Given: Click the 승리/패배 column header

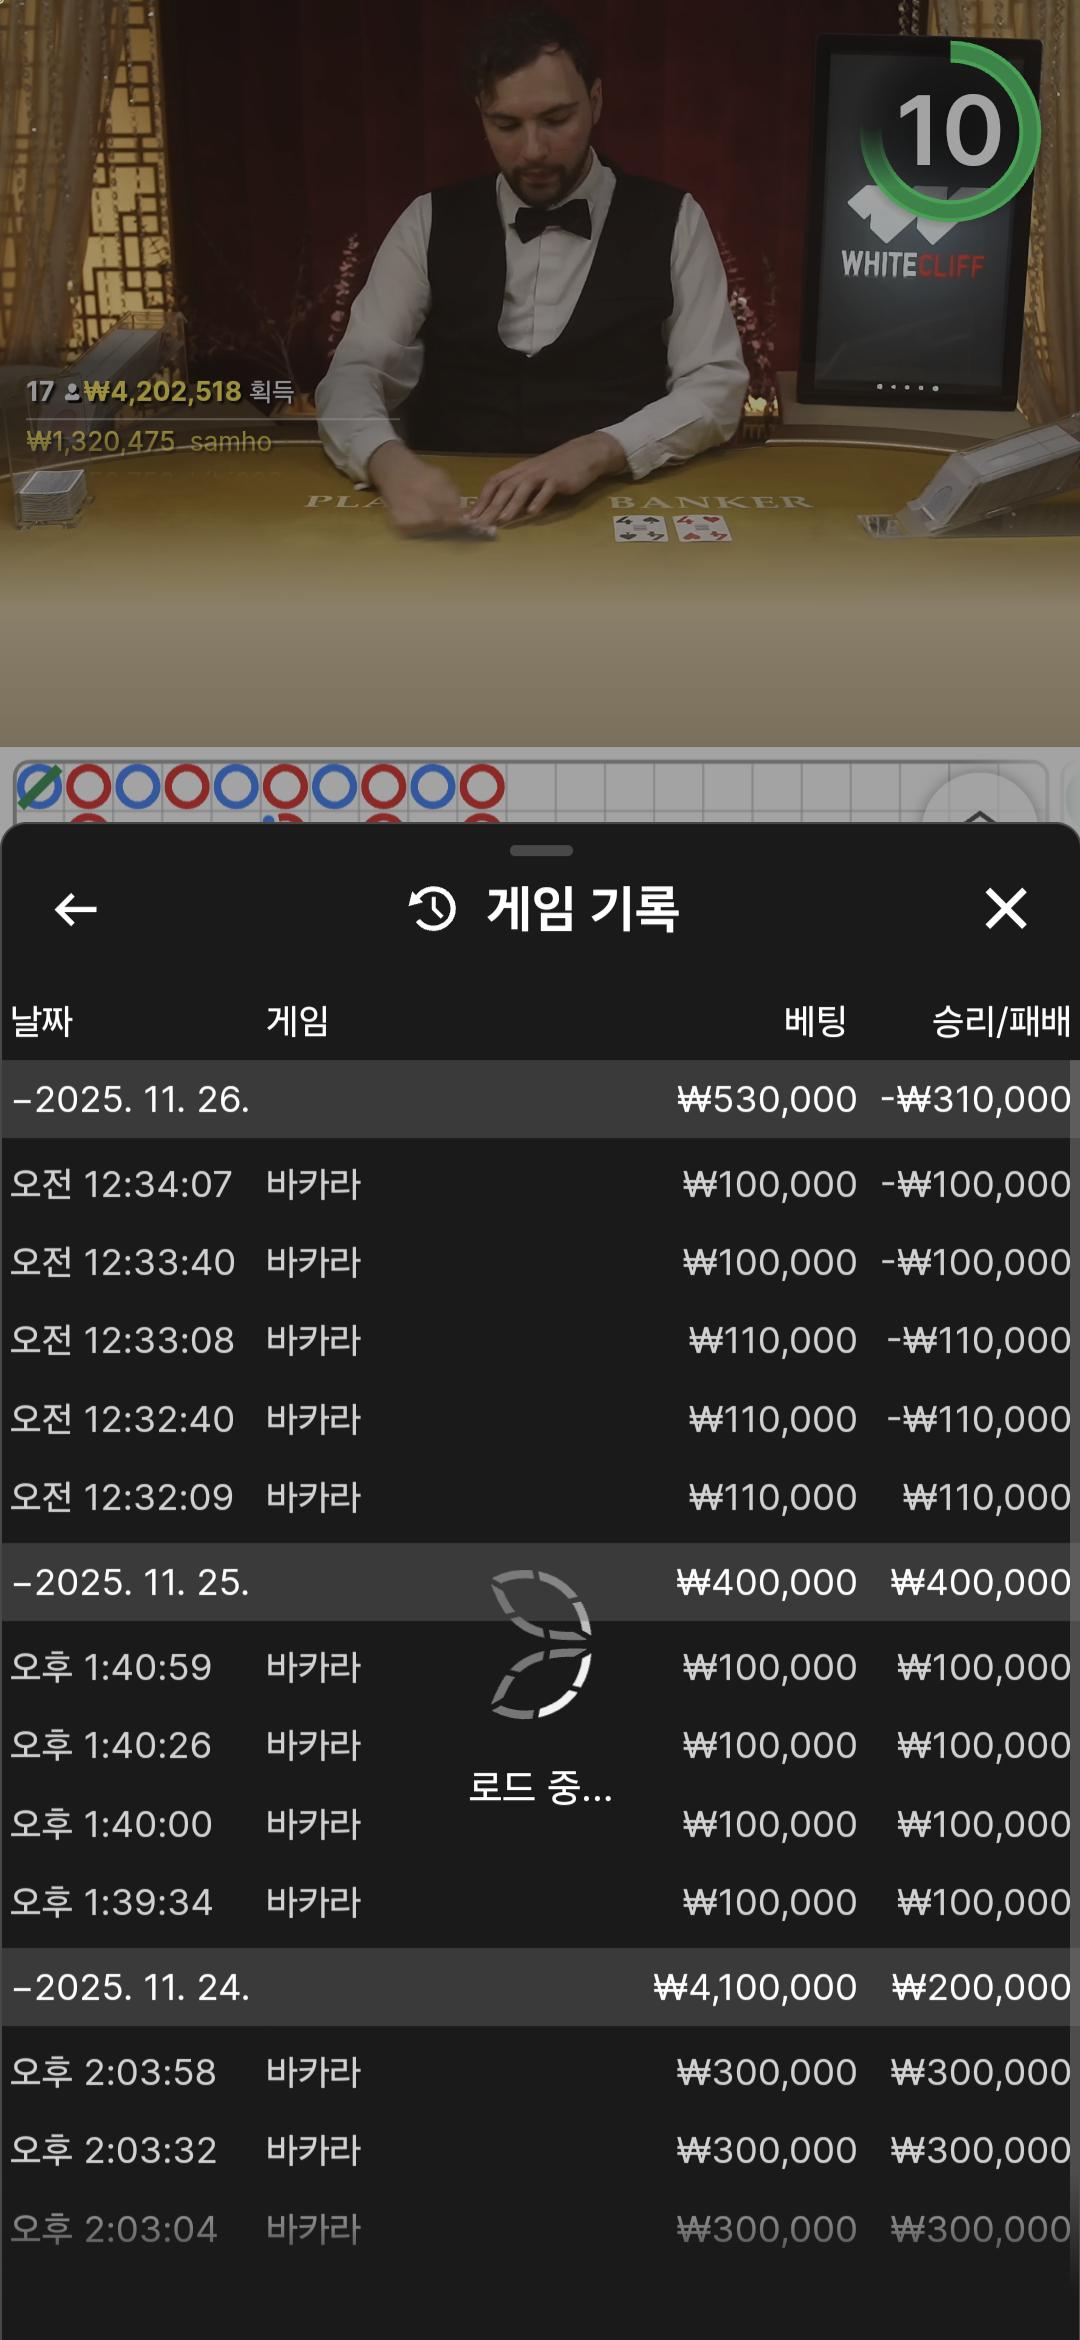Looking at the screenshot, I should click(x=1000, y=1021).
